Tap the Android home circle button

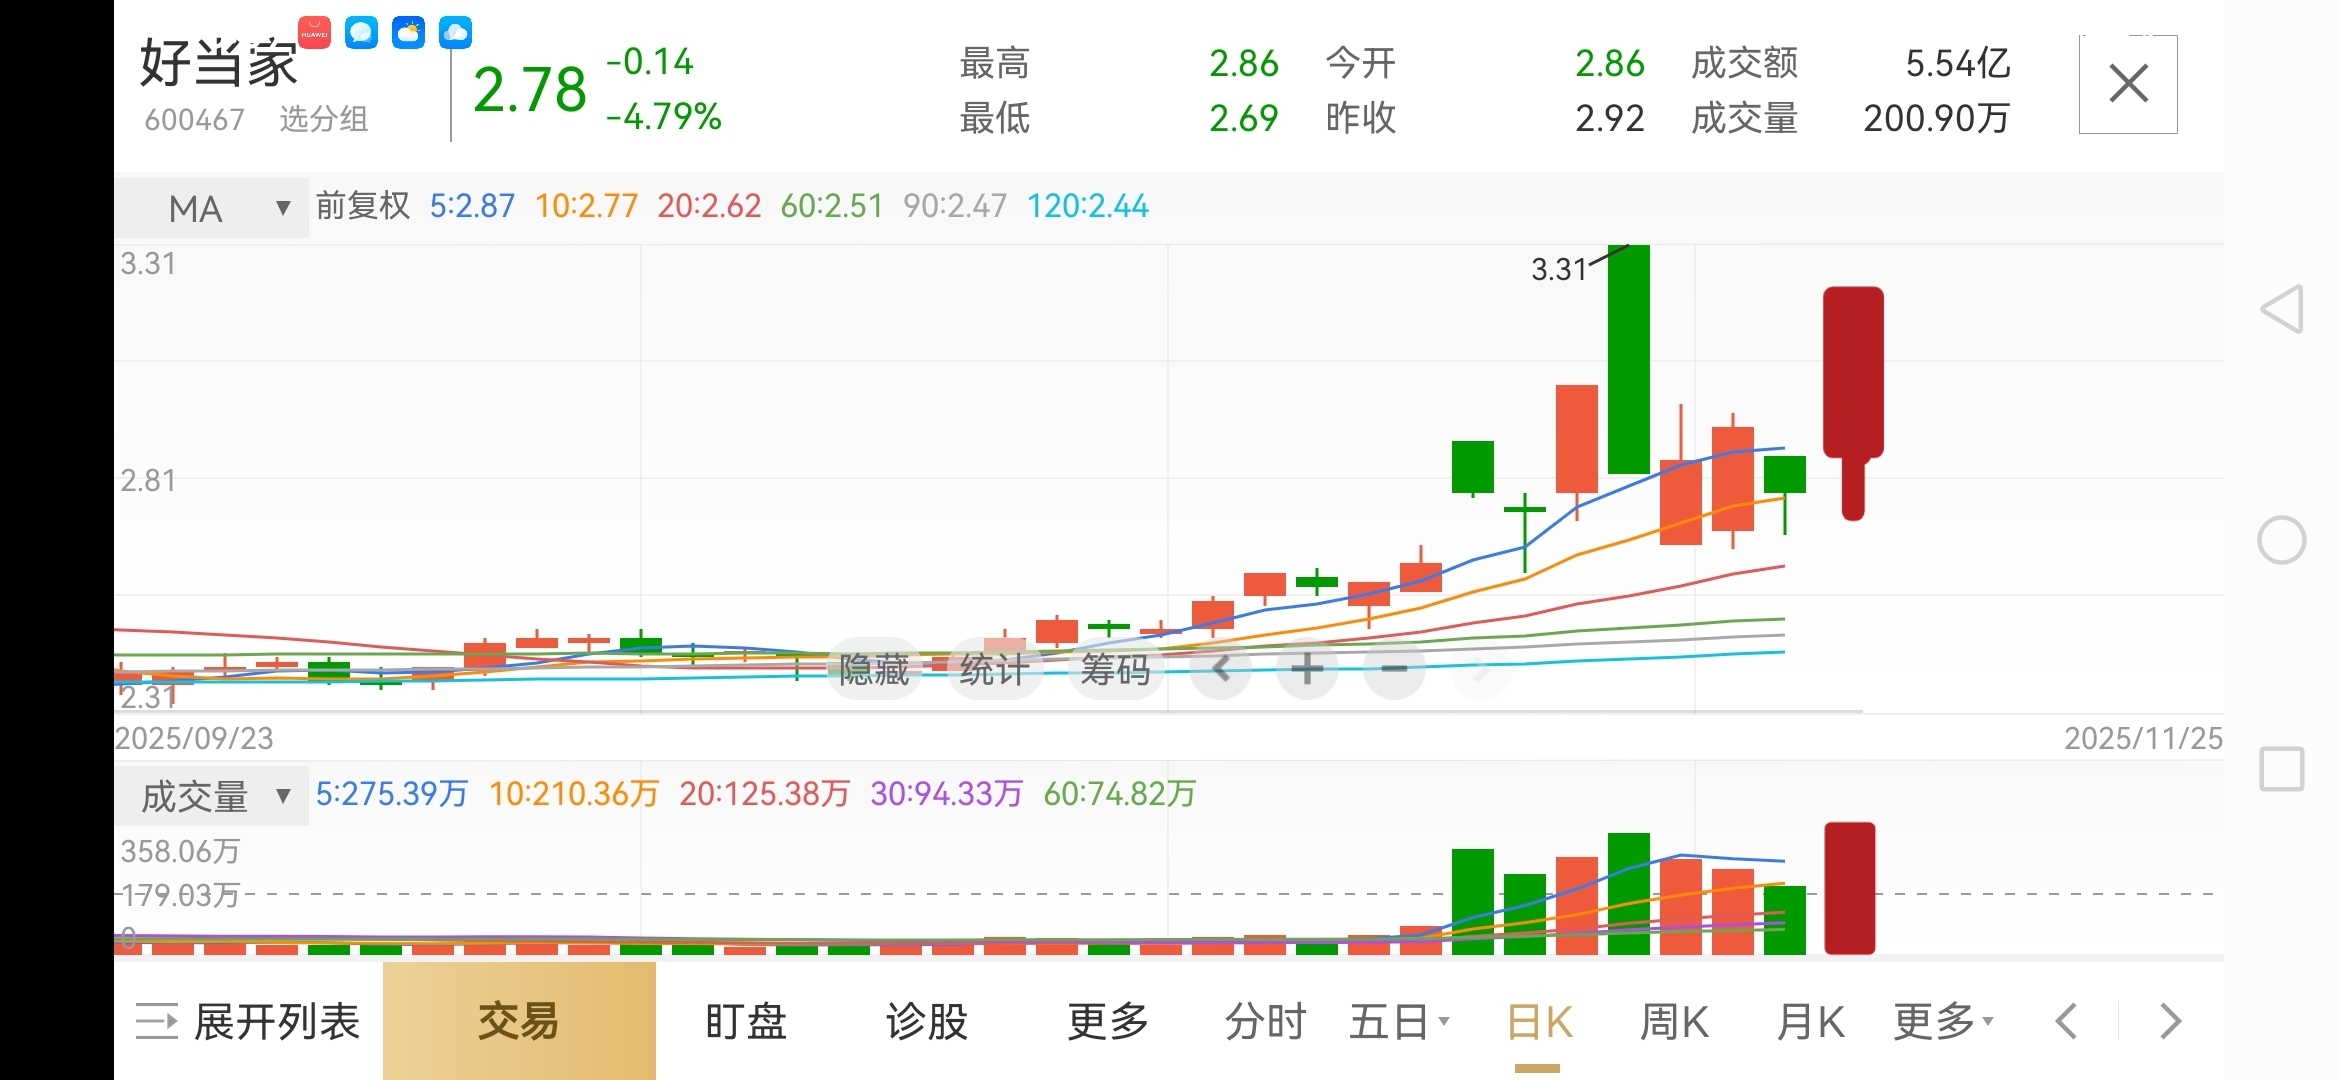2282,541
